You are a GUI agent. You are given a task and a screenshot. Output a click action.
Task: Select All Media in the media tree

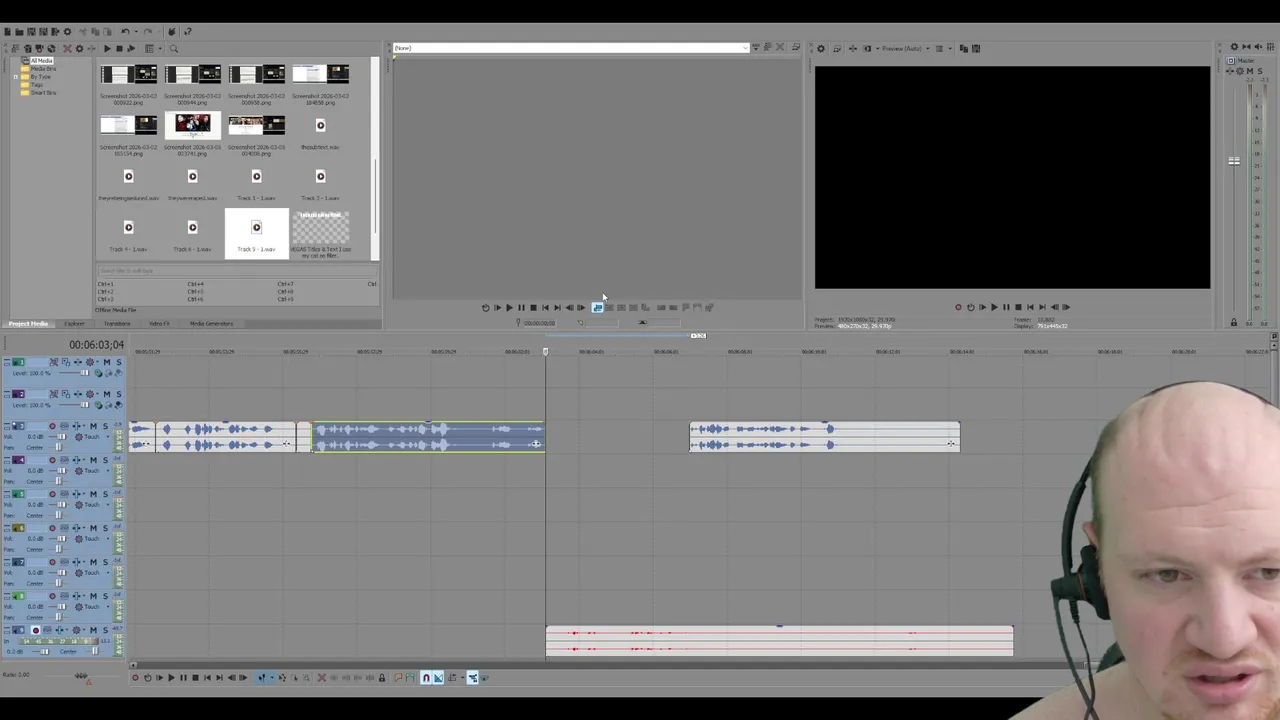(42, 61)
